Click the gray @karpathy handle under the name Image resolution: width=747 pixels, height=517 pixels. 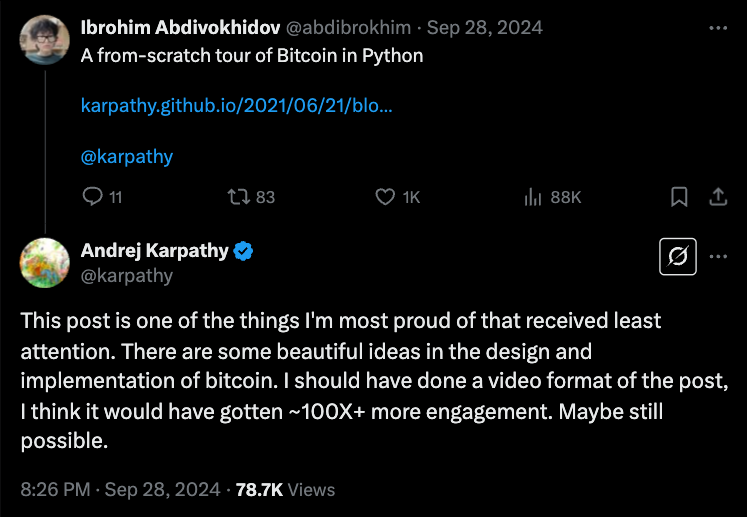pyautogui.click(x=127, y=276)
